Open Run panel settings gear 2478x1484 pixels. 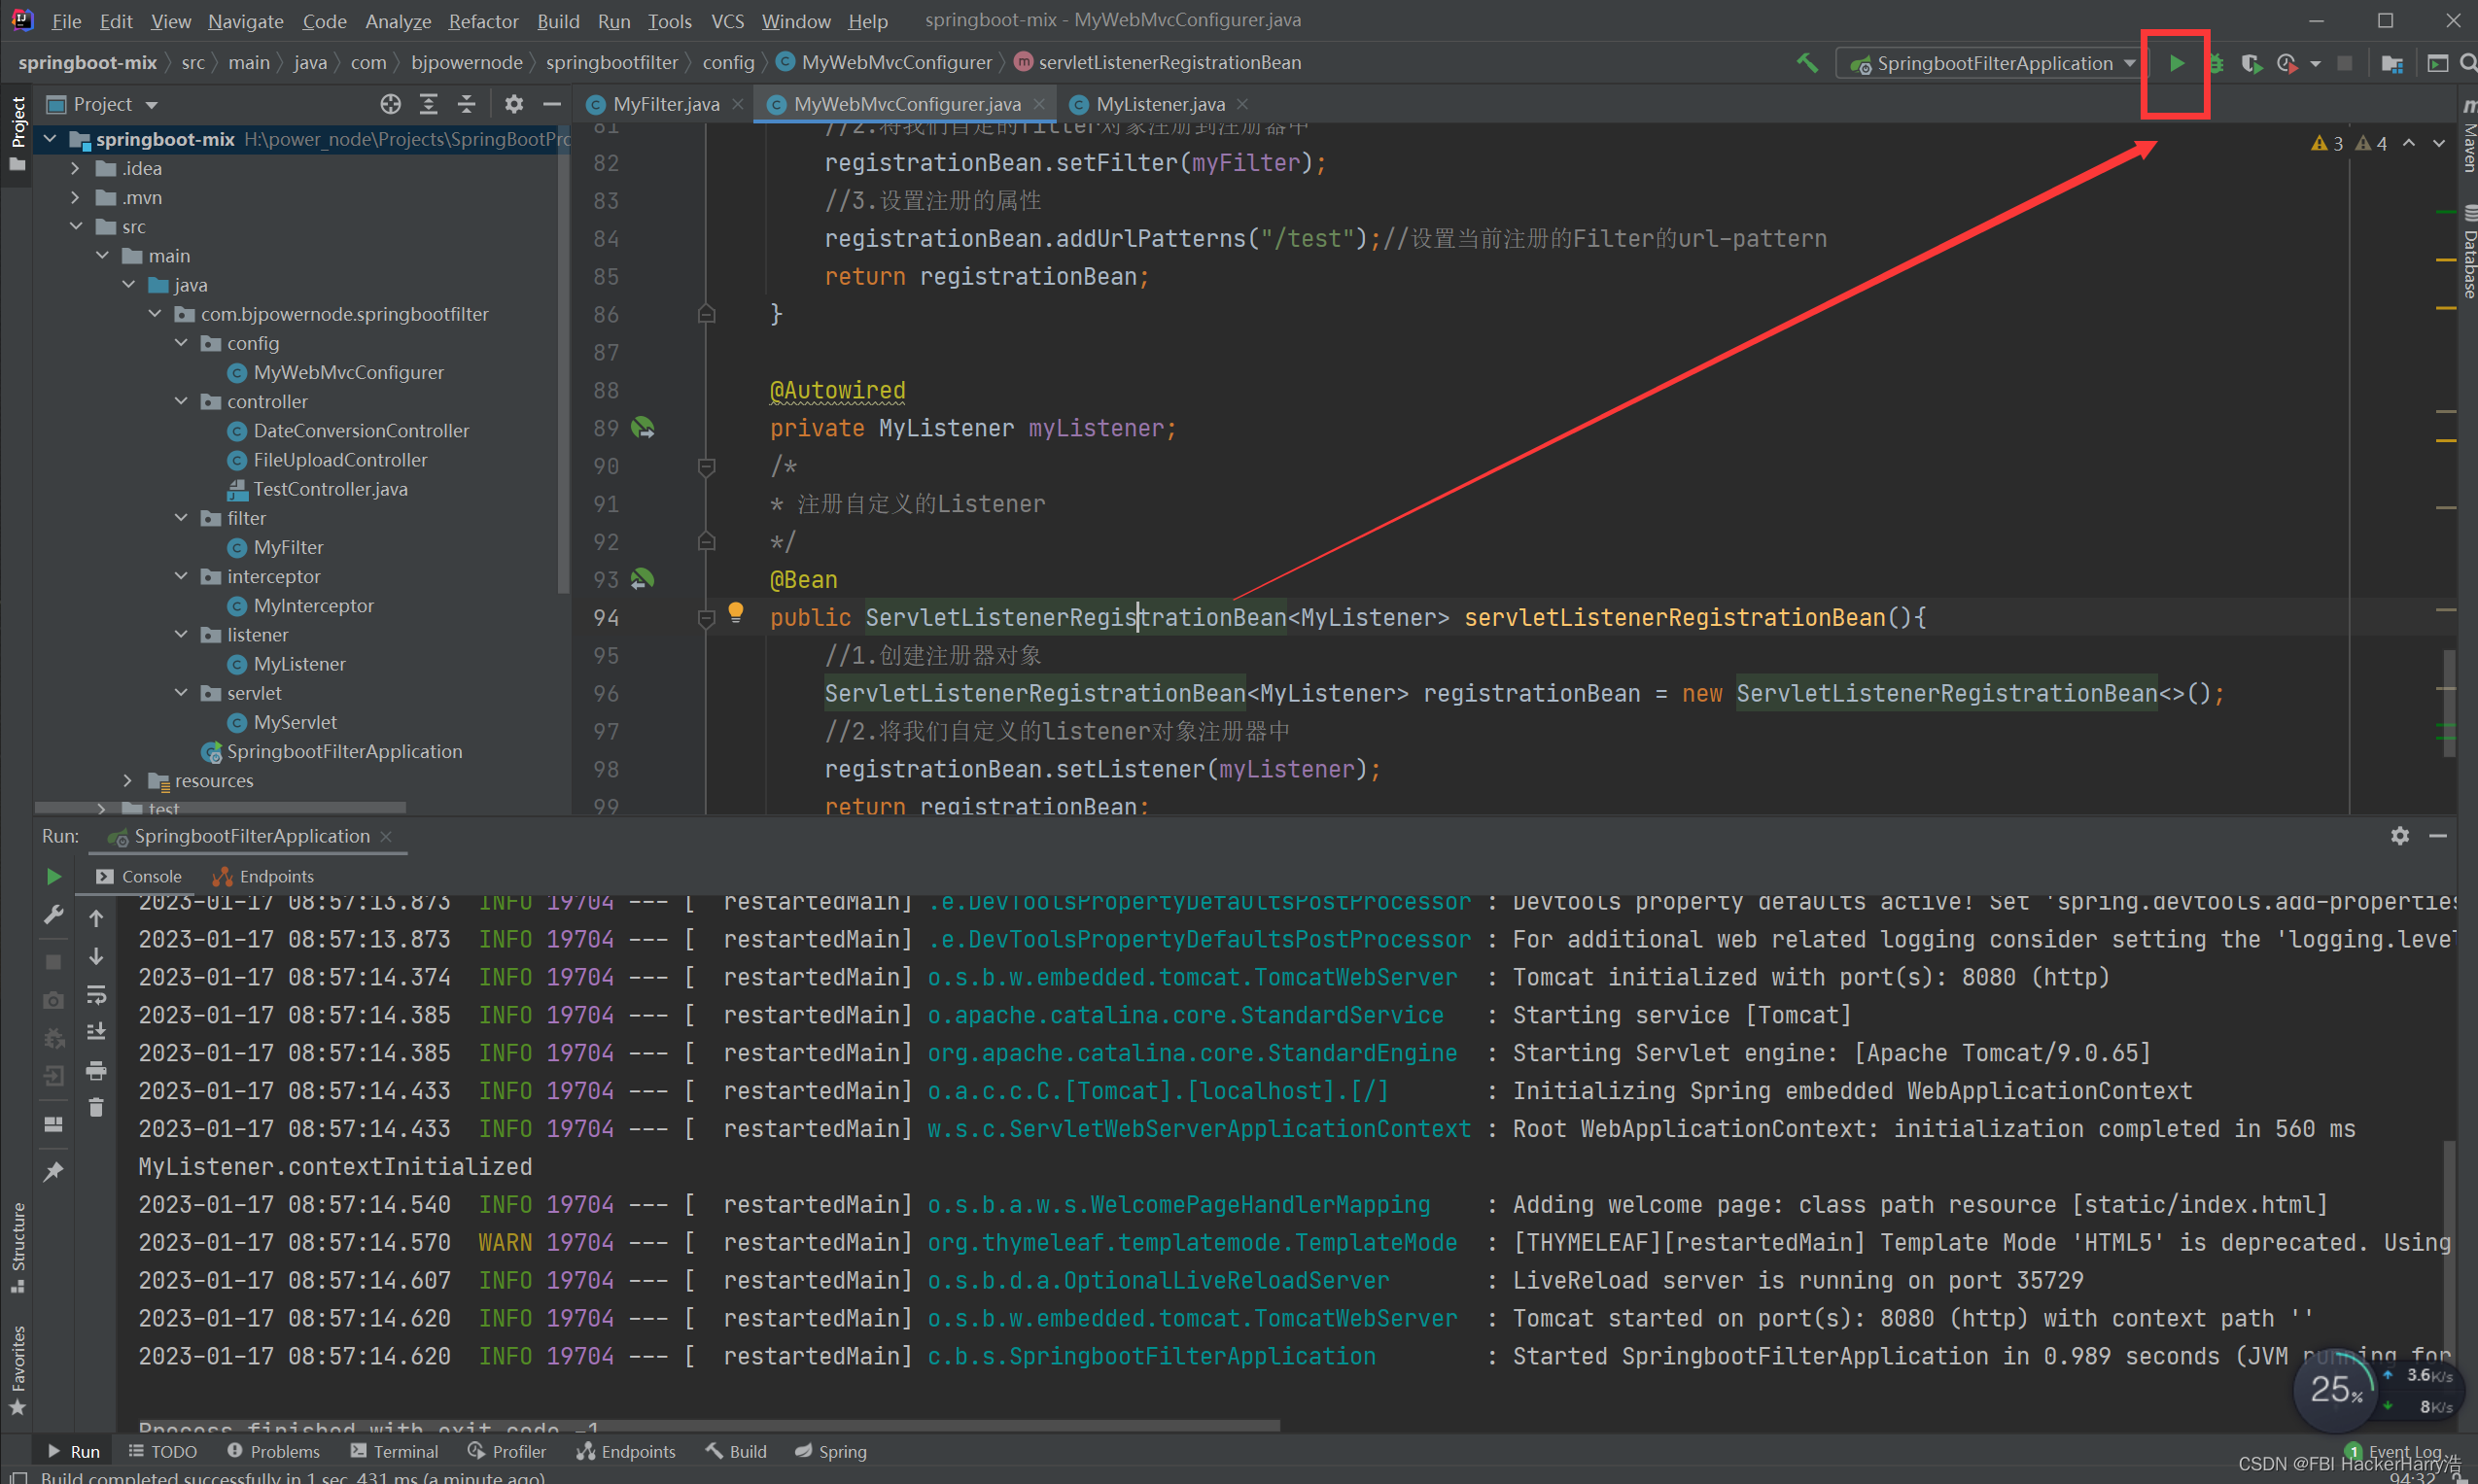coord(2400,836)
